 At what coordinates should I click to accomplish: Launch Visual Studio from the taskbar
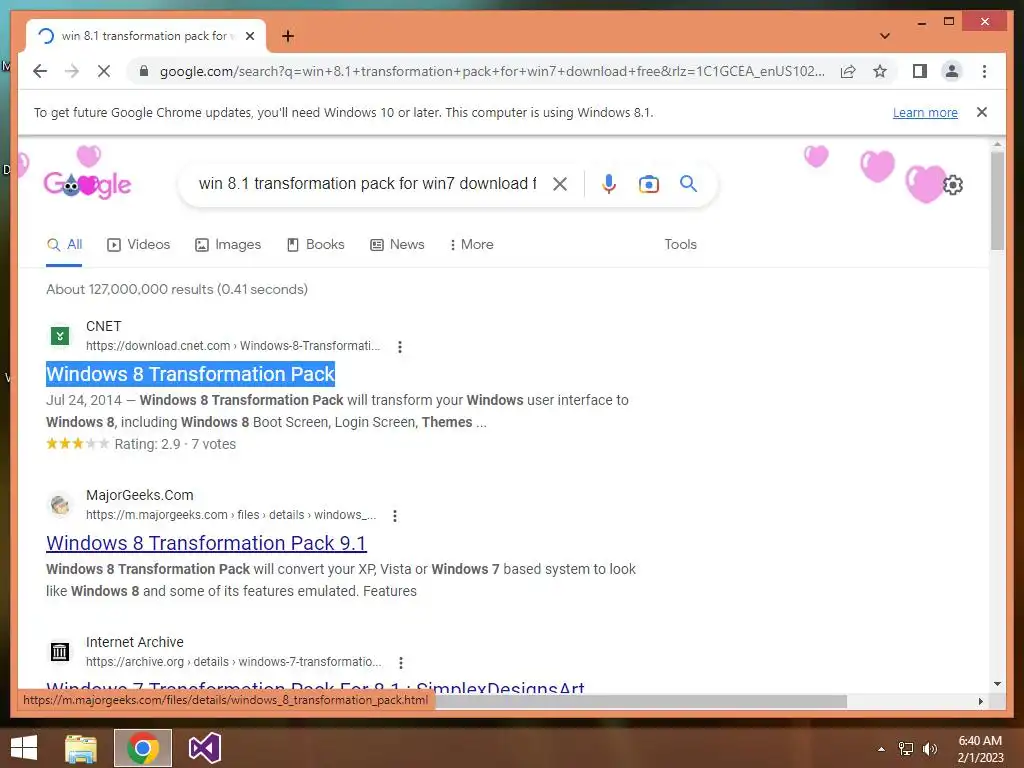coord(205,748)
